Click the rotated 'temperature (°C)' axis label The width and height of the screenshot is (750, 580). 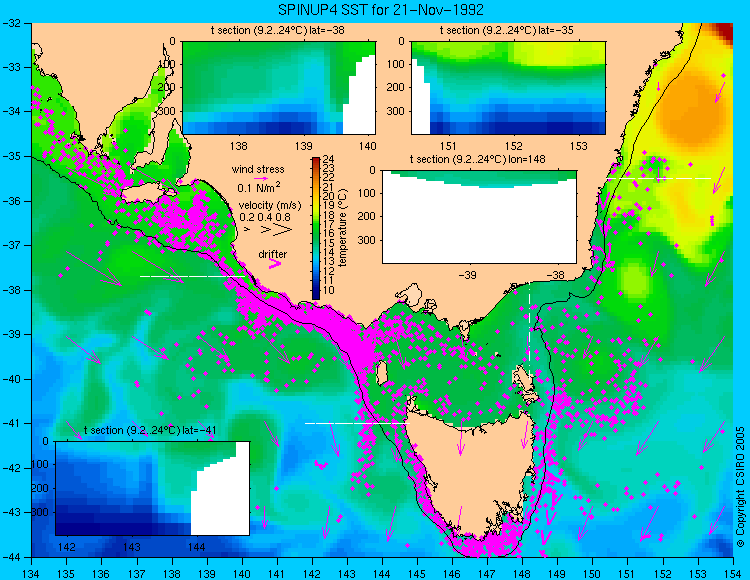342,227
